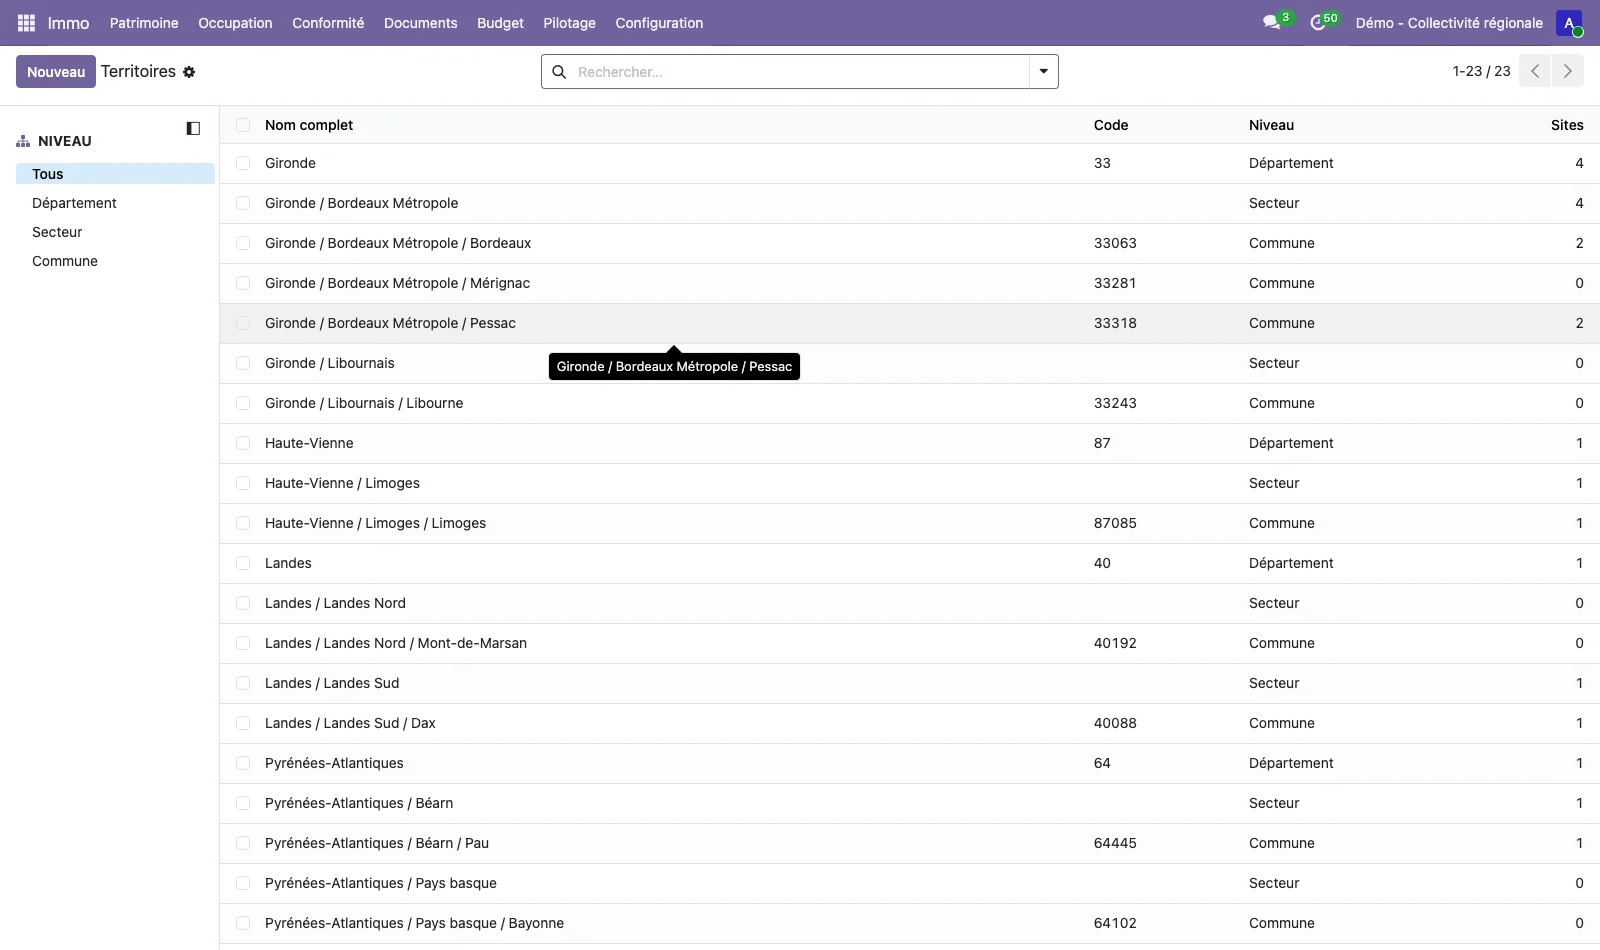Screen dimensions: 1600x950
Task: Sort by the Niveau column header
Action: pos(1271,125)
